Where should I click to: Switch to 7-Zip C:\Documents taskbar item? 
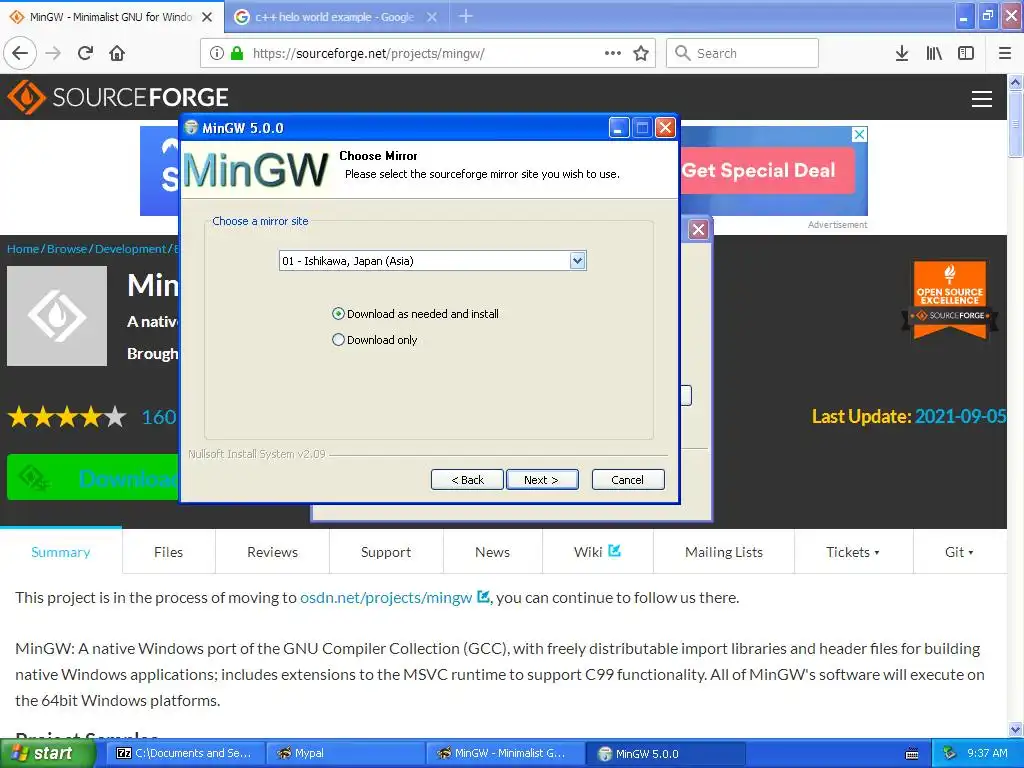point(185,754)
